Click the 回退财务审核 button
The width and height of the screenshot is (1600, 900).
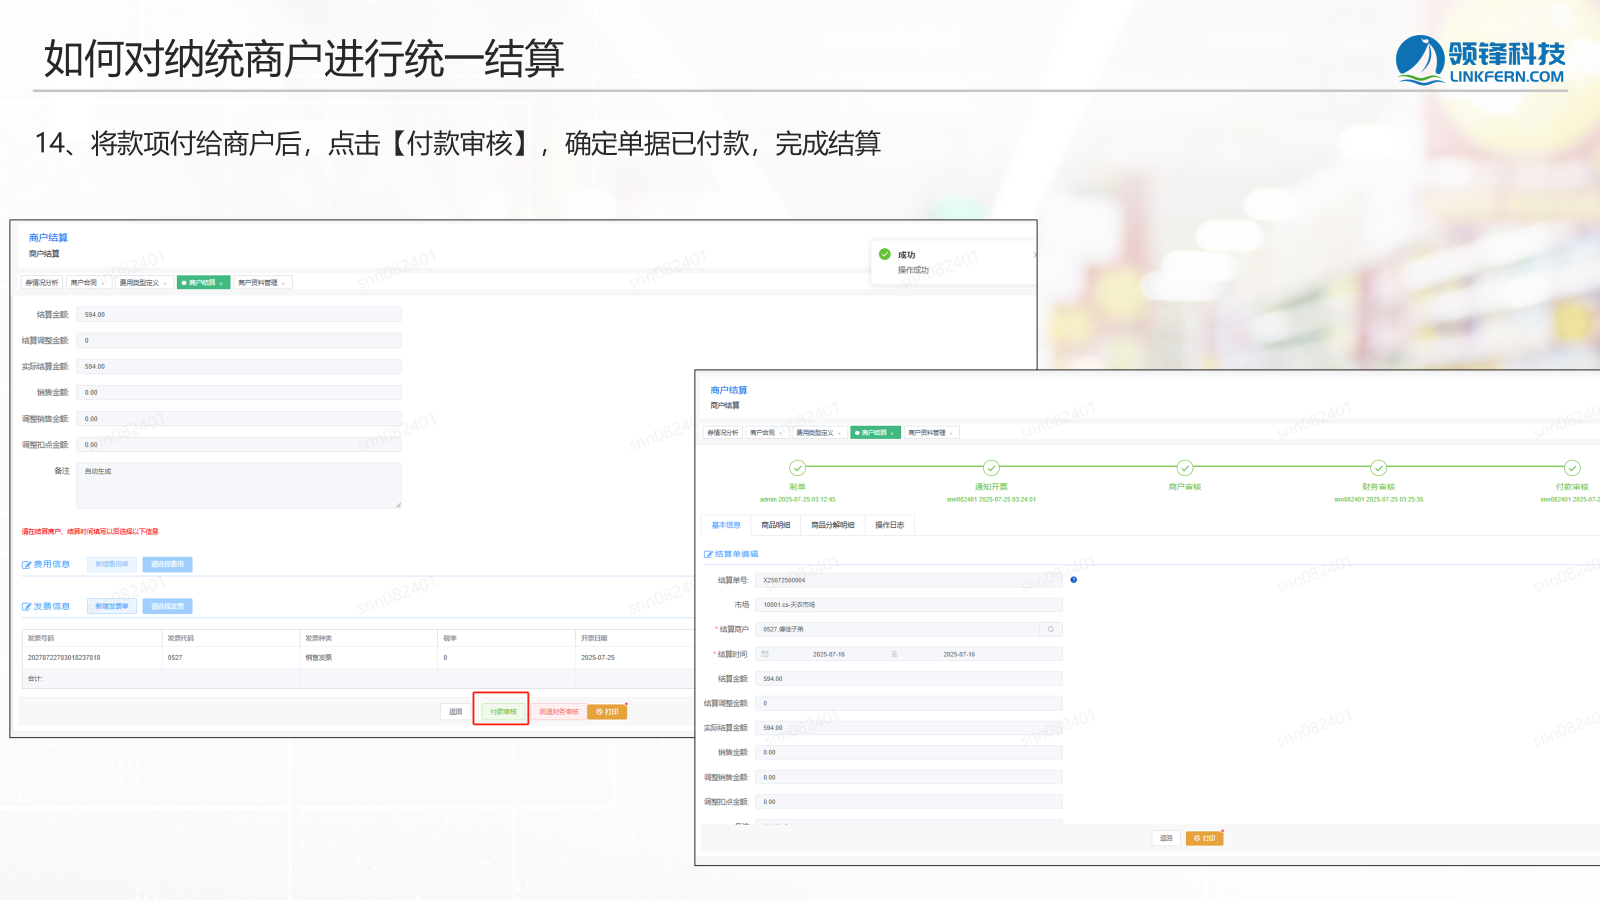559,711
